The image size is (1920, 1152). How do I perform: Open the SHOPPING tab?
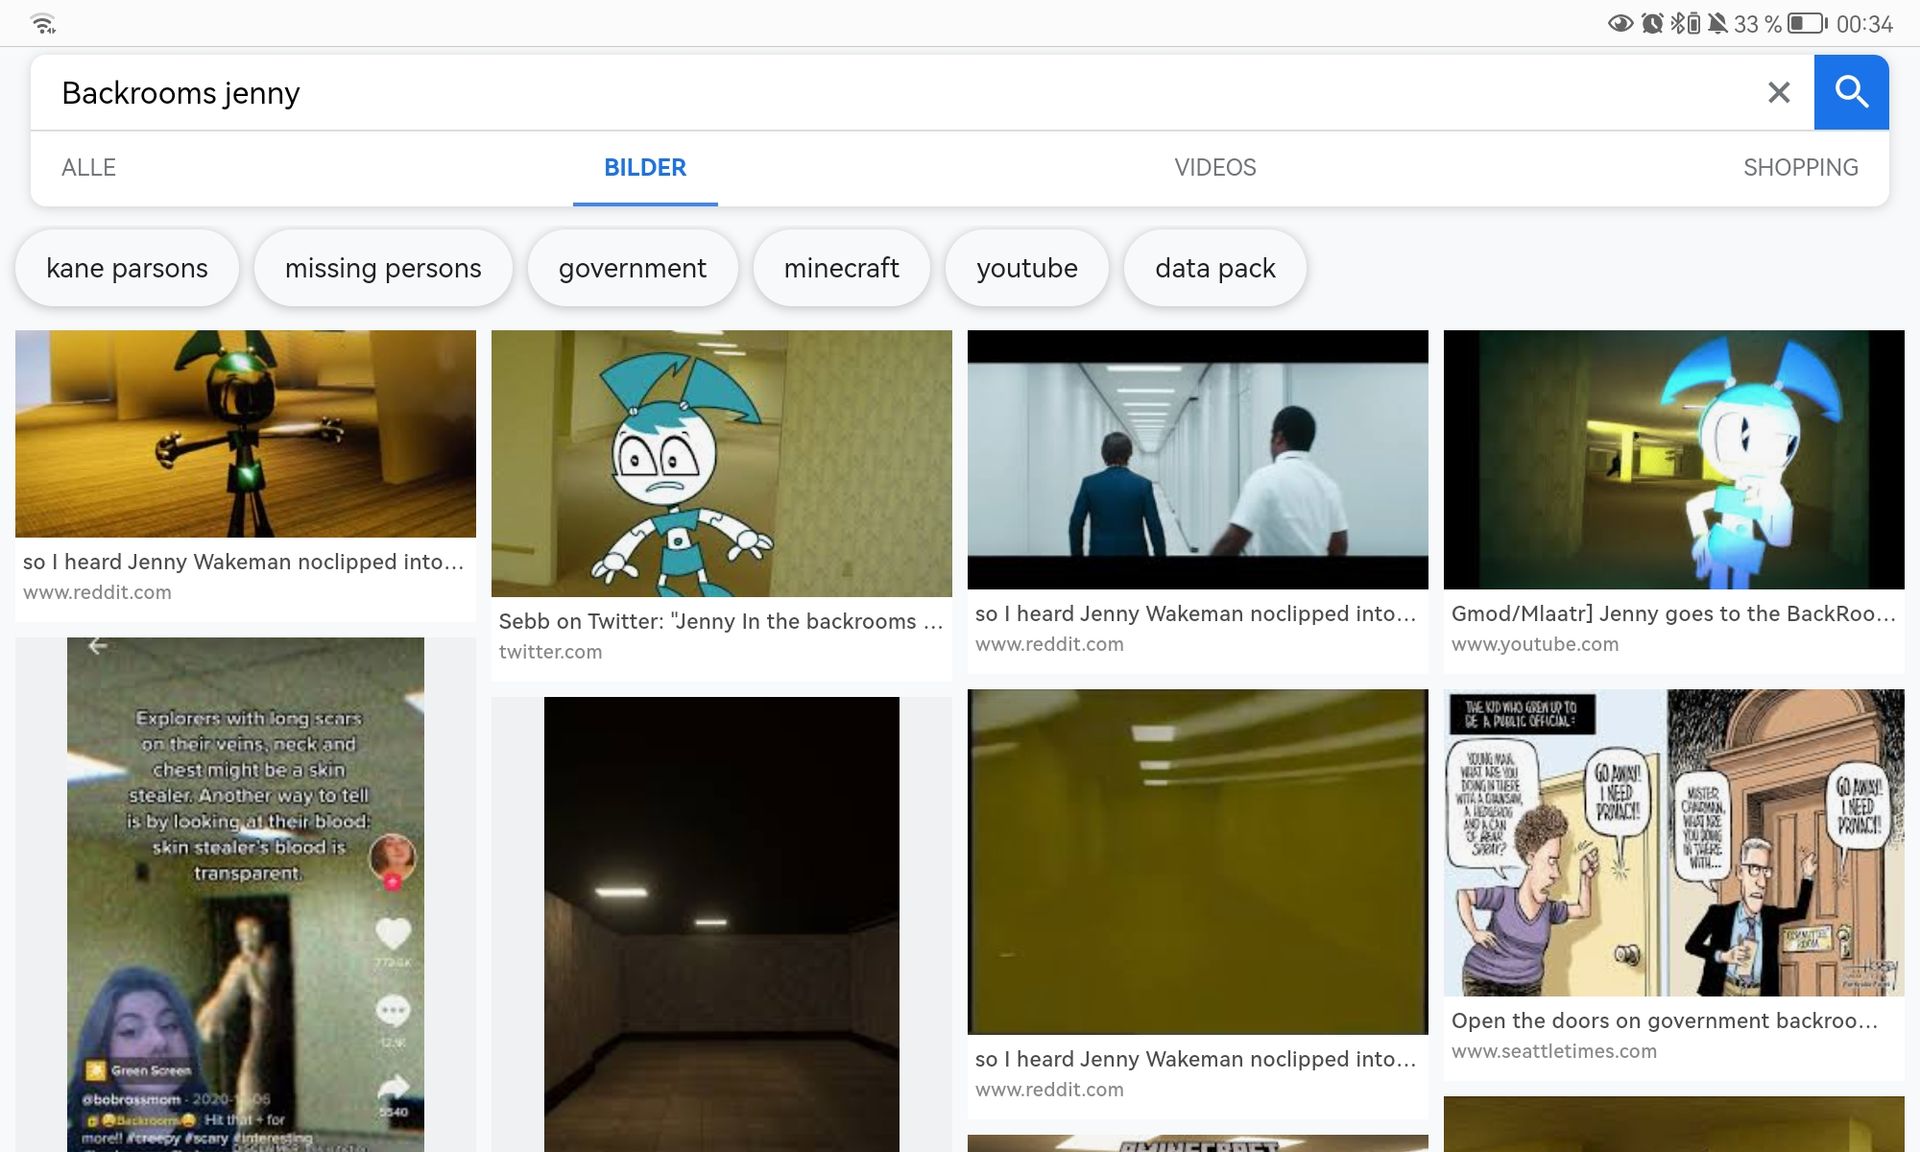[1800, 167]
